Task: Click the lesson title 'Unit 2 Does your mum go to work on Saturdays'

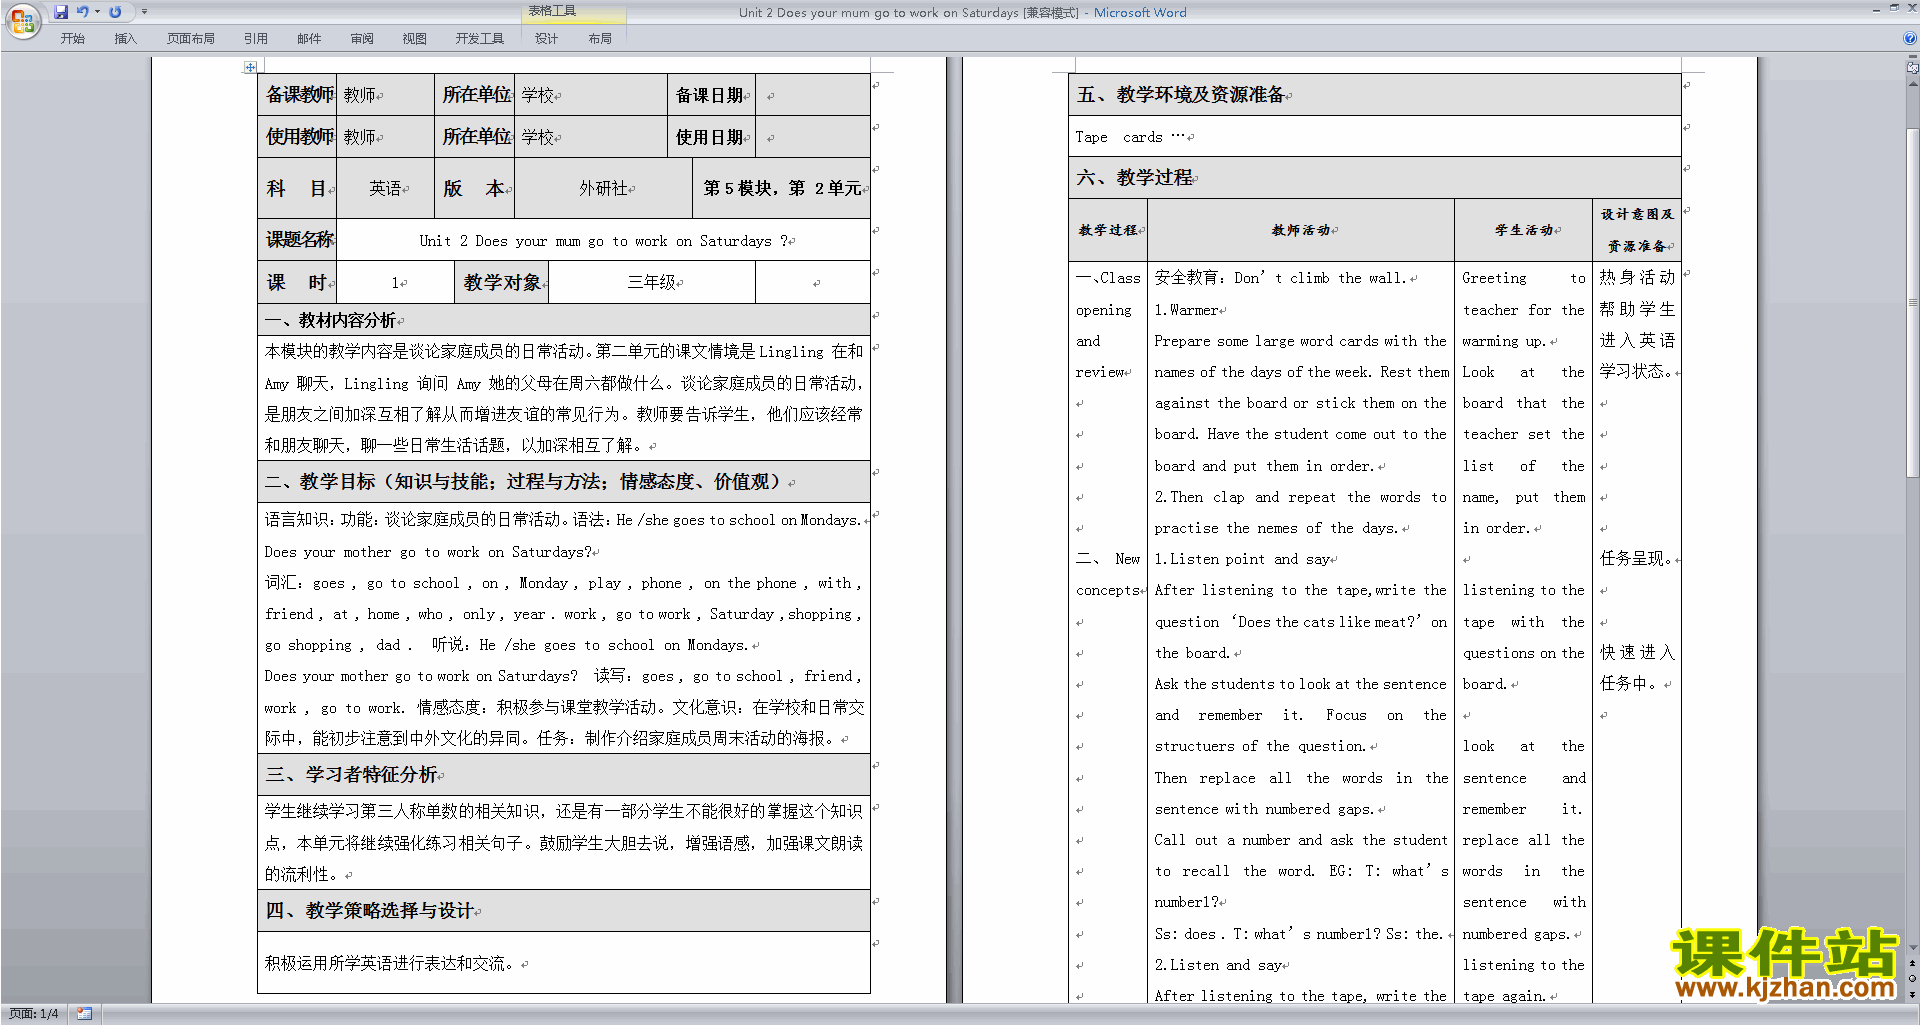Action: coord(603,240)
